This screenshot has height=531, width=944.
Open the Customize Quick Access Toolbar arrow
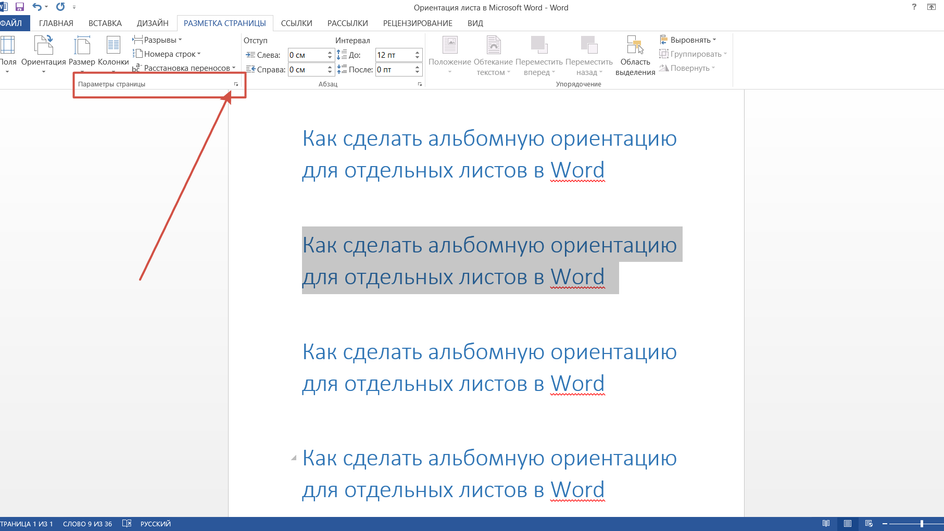pos(74,7)
